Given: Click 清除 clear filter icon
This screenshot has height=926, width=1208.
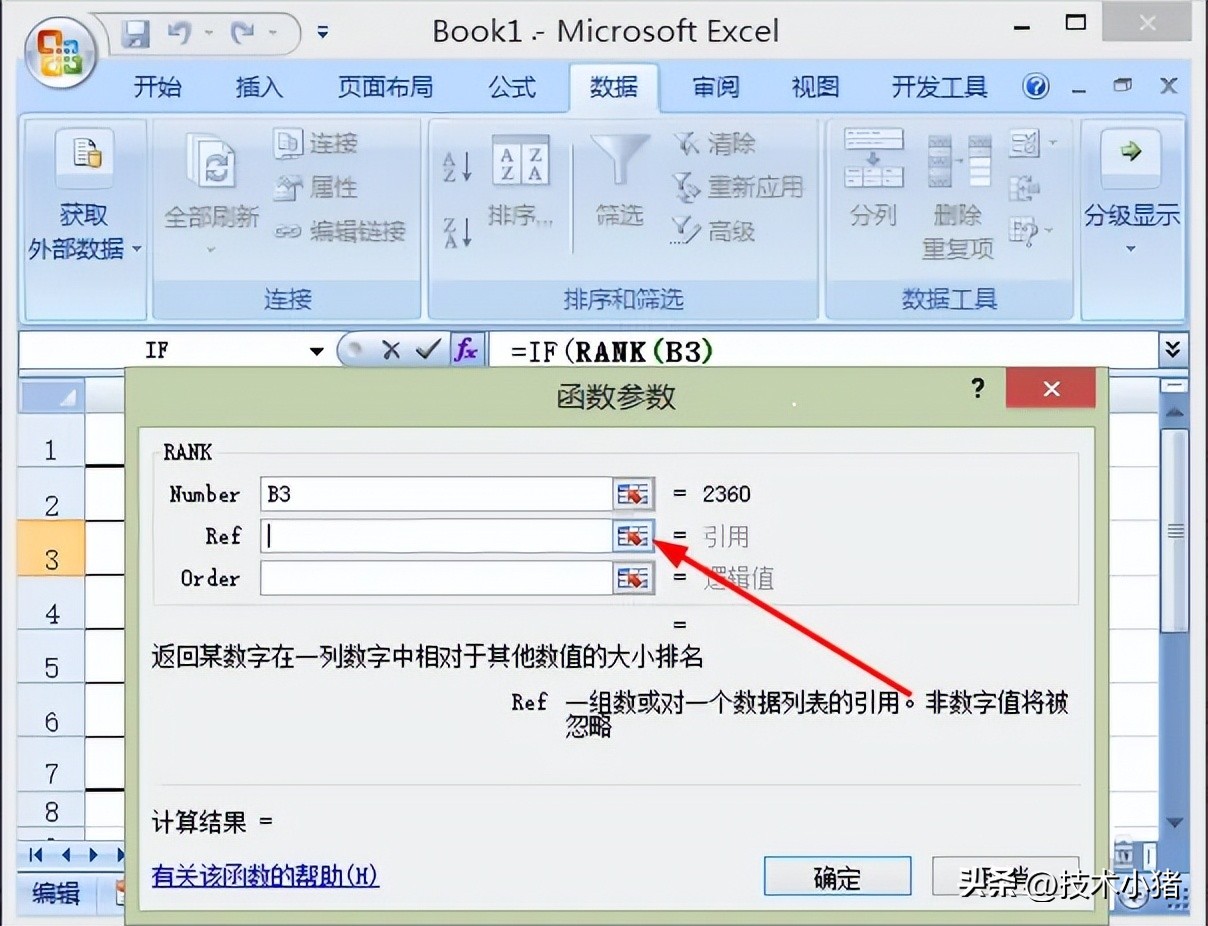Looking at the screenshot, I should click(687, 144).
